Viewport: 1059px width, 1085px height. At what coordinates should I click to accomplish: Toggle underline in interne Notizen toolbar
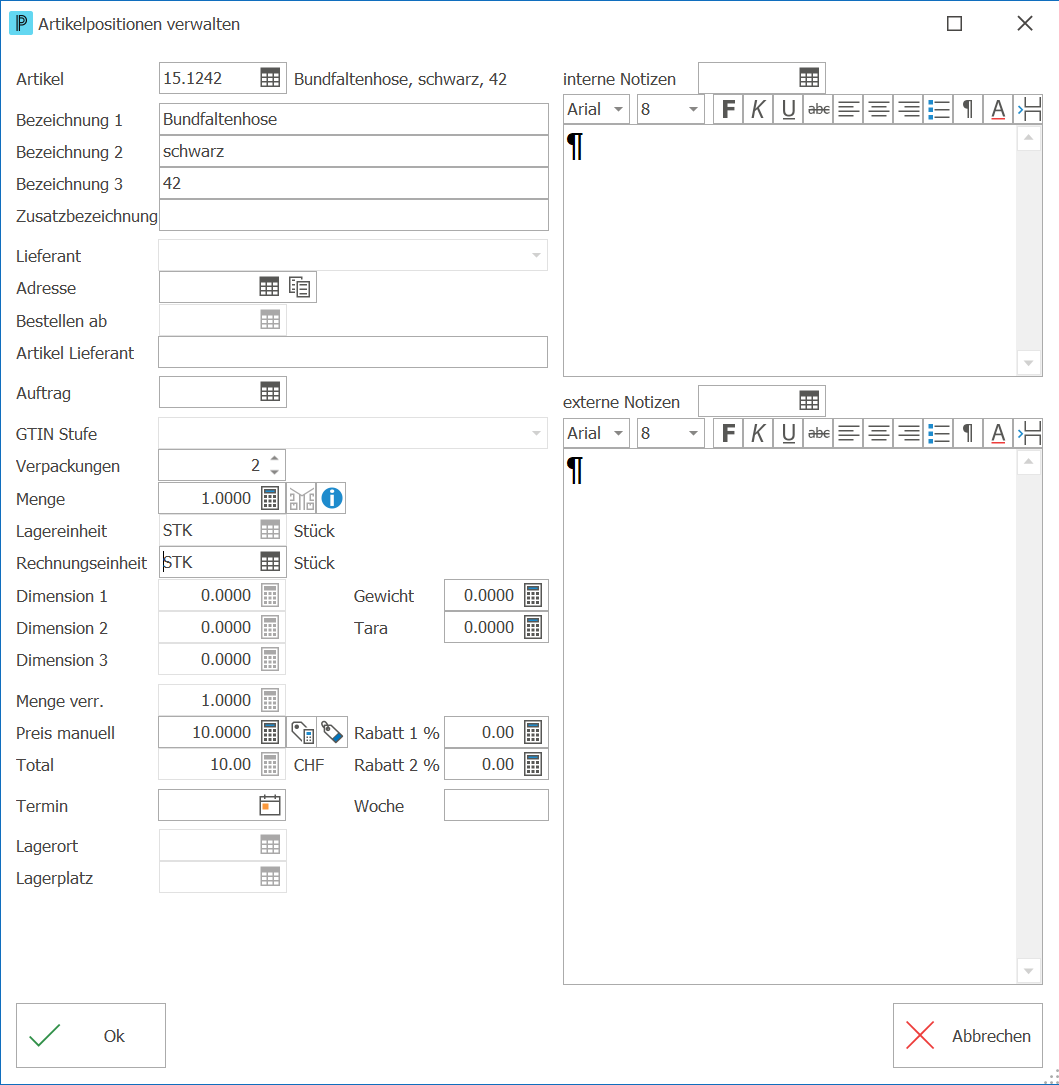click(788, 109)
